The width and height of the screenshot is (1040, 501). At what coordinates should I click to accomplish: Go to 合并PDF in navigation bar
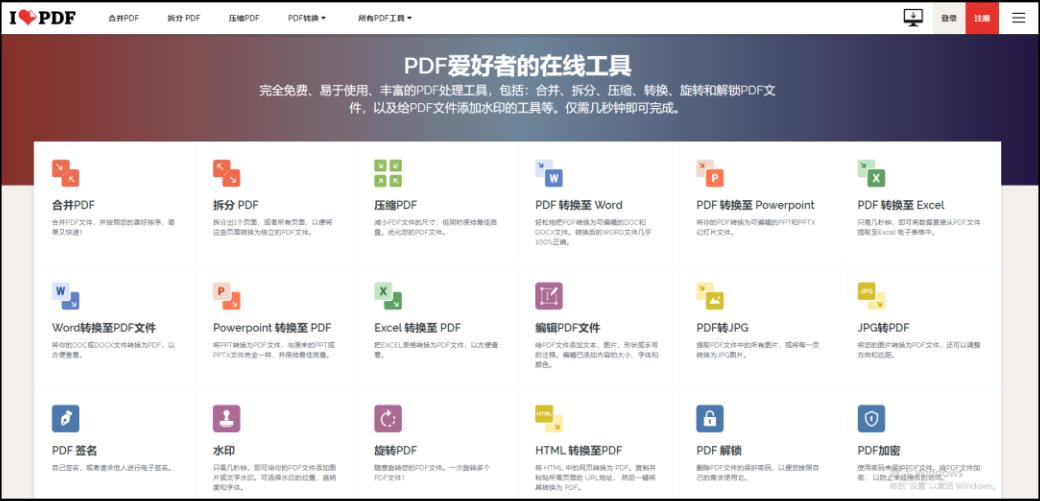pyautogui.click(x=124, y=18)
